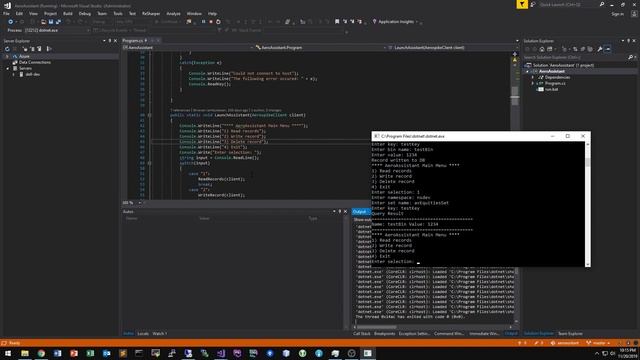Click the feedback icon beside Quick Launch
The height and width of the screenshot is (360, 640).
click(x=533, y=4)
